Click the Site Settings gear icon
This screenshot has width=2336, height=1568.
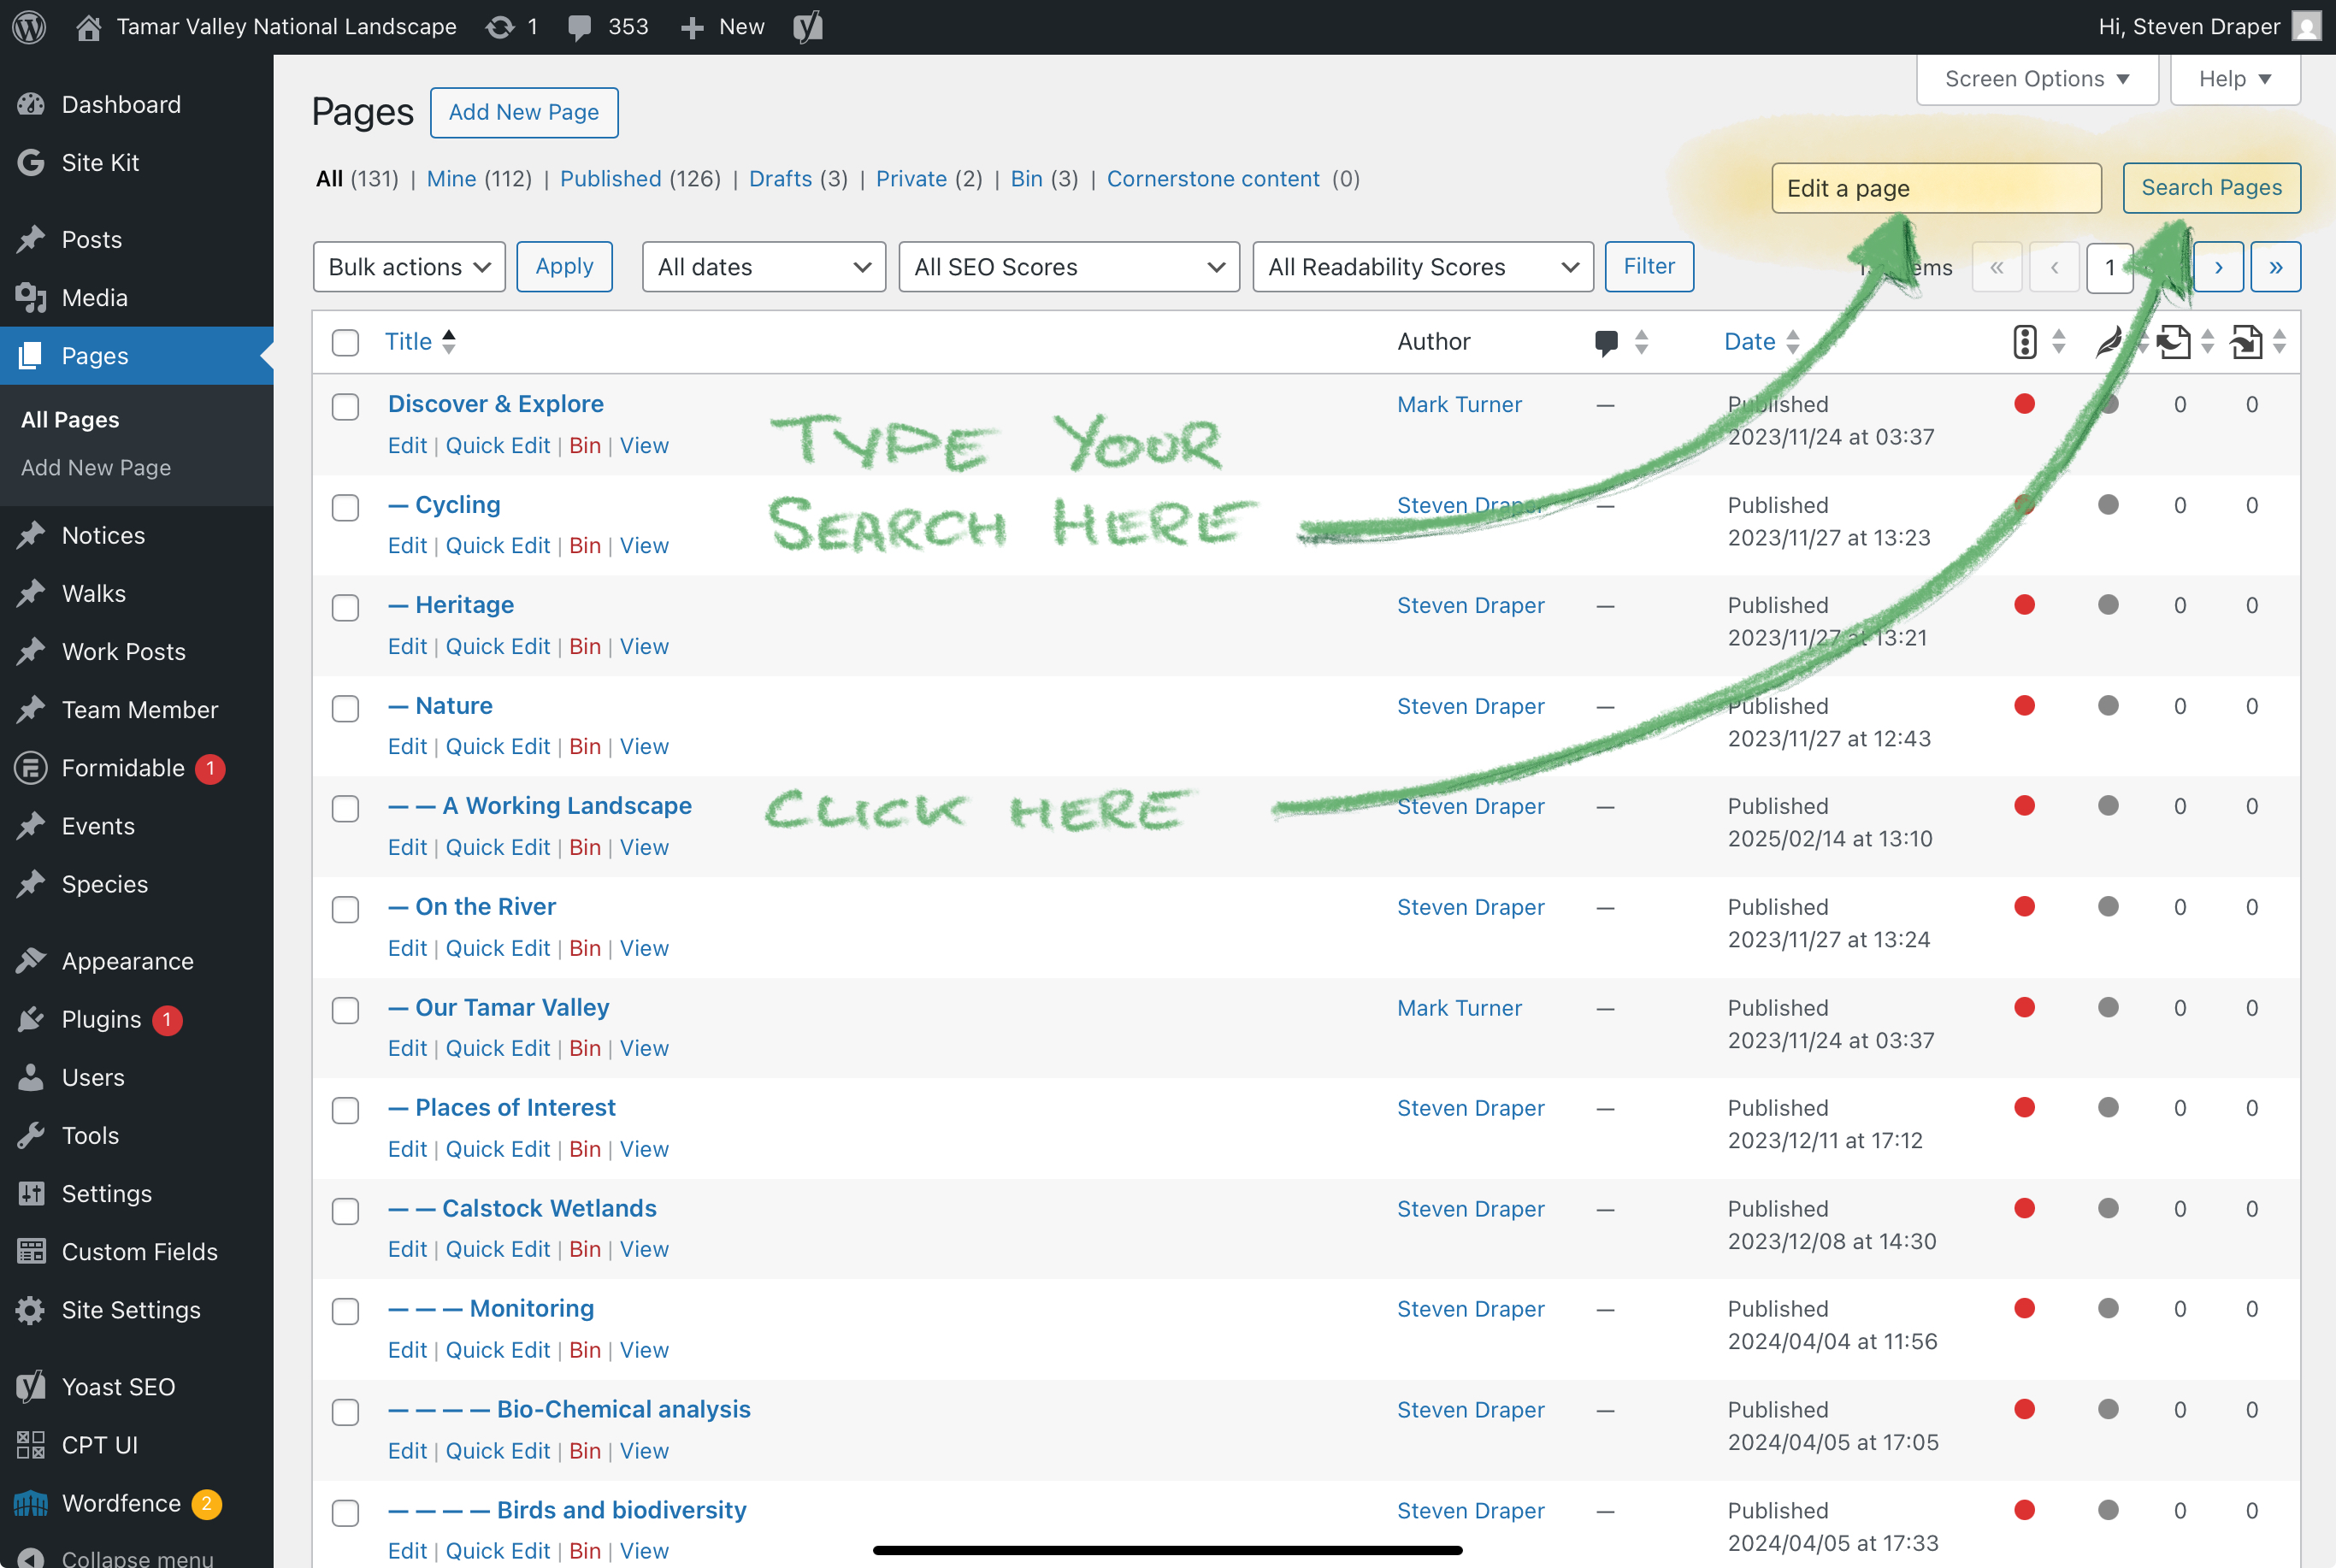click(x=31, y=1310)
